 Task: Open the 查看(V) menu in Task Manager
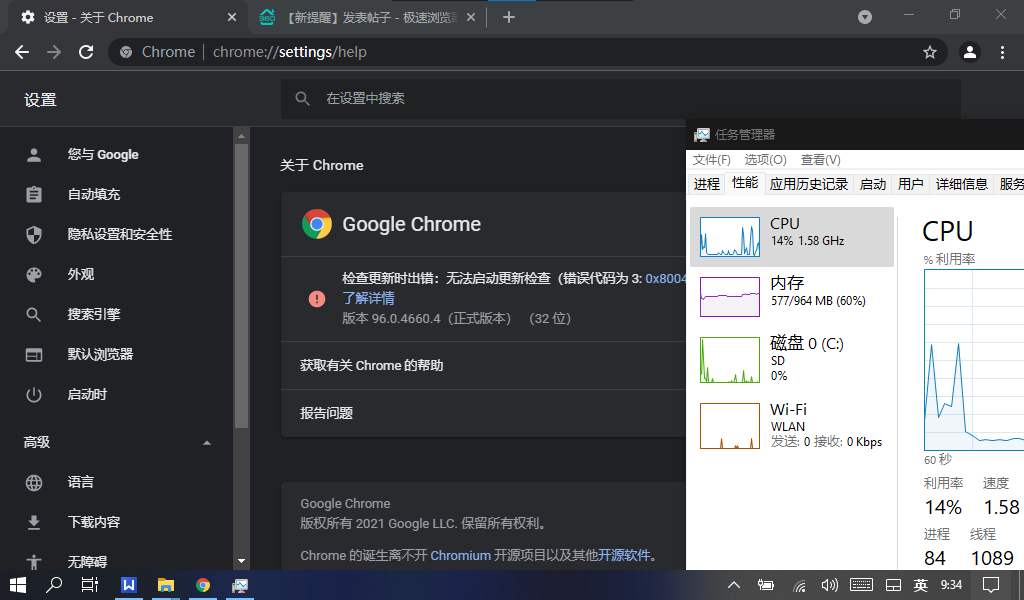pyautogui.click(x=820, y=160)
